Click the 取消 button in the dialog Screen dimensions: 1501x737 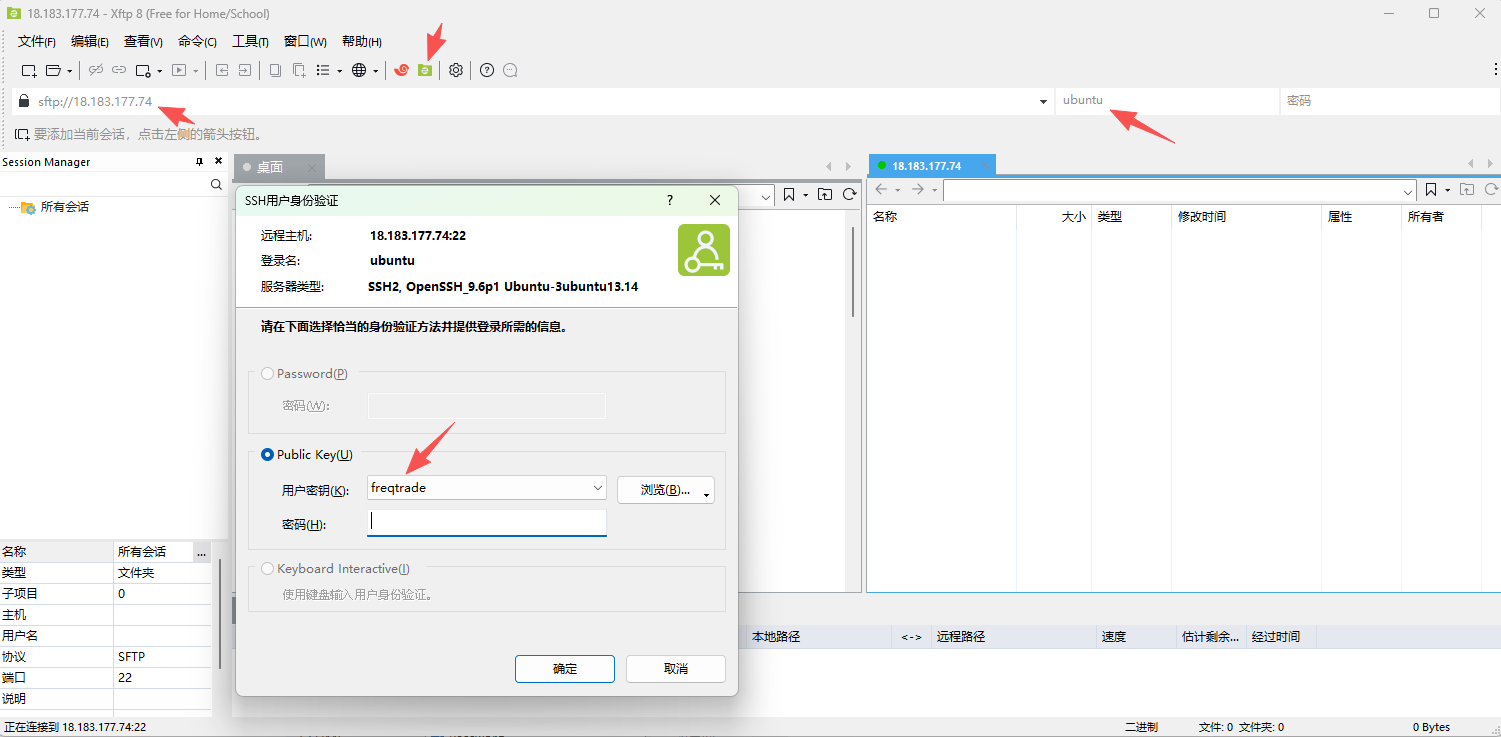pyautogui.click(x=675, y=669)
